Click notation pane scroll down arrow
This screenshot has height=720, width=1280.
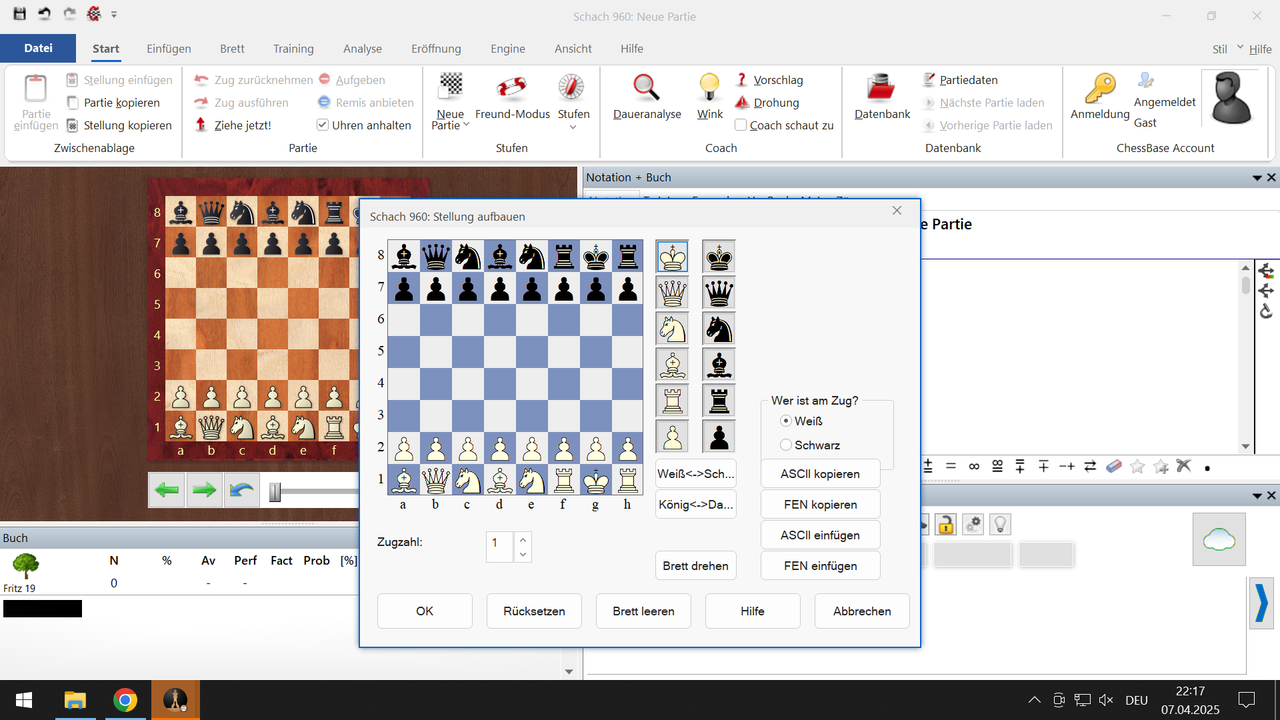tap(1245, 446)
